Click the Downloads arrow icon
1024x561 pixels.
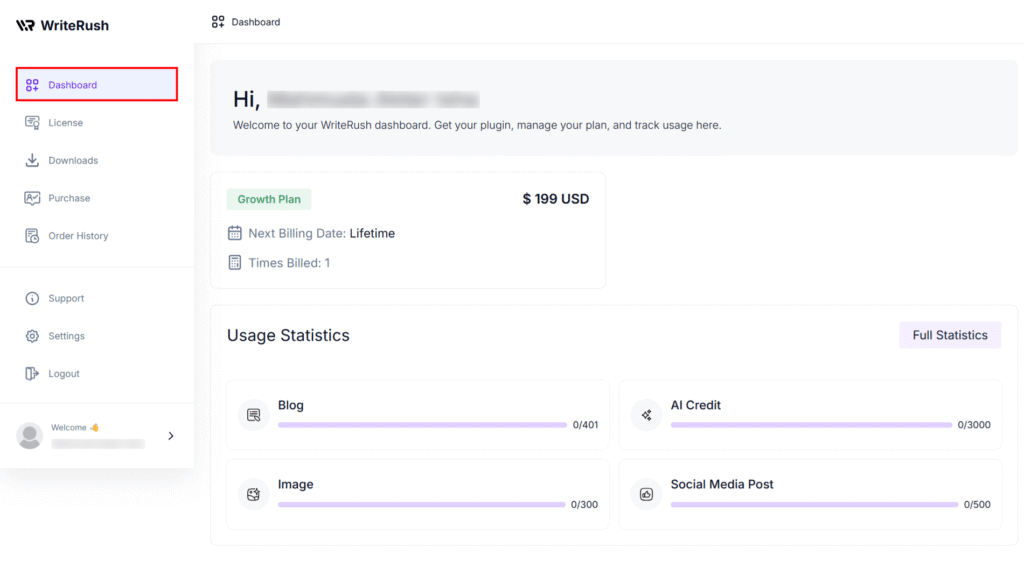click(x=32, y=160)
